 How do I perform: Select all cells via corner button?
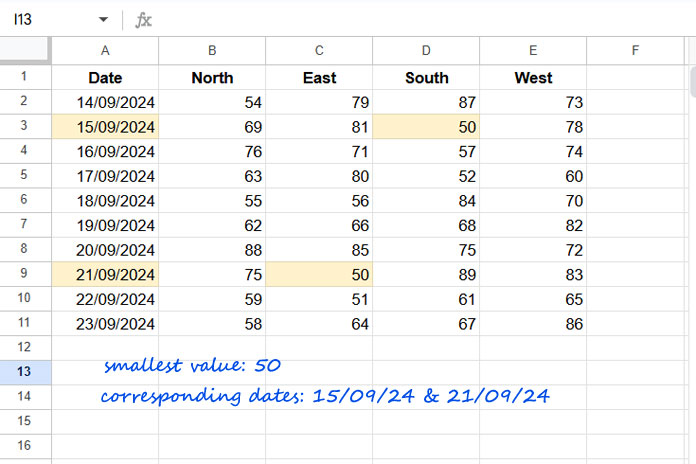25,50
